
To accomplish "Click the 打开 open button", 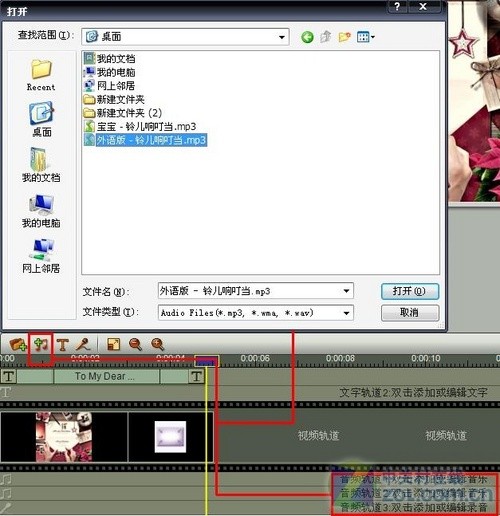I will (x=410, y=291).
